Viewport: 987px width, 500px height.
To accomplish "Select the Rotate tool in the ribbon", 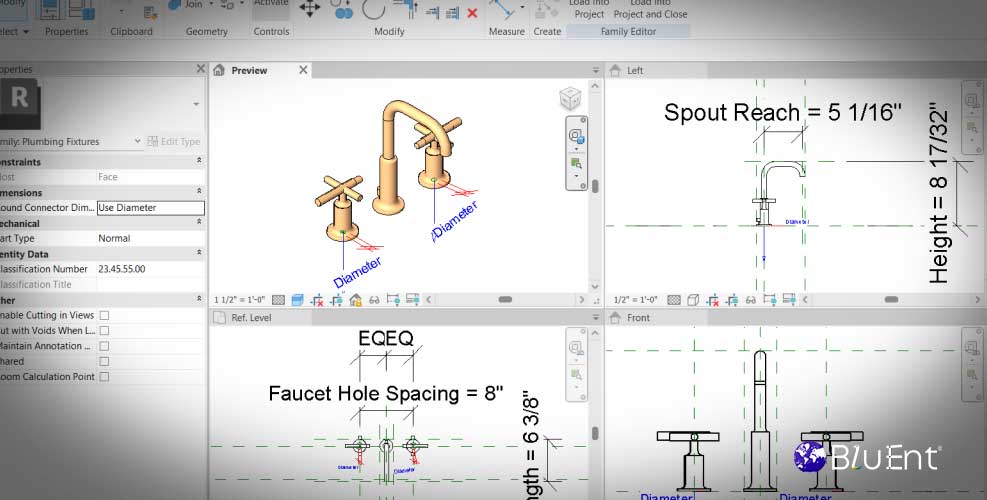I will coord(373,9).
